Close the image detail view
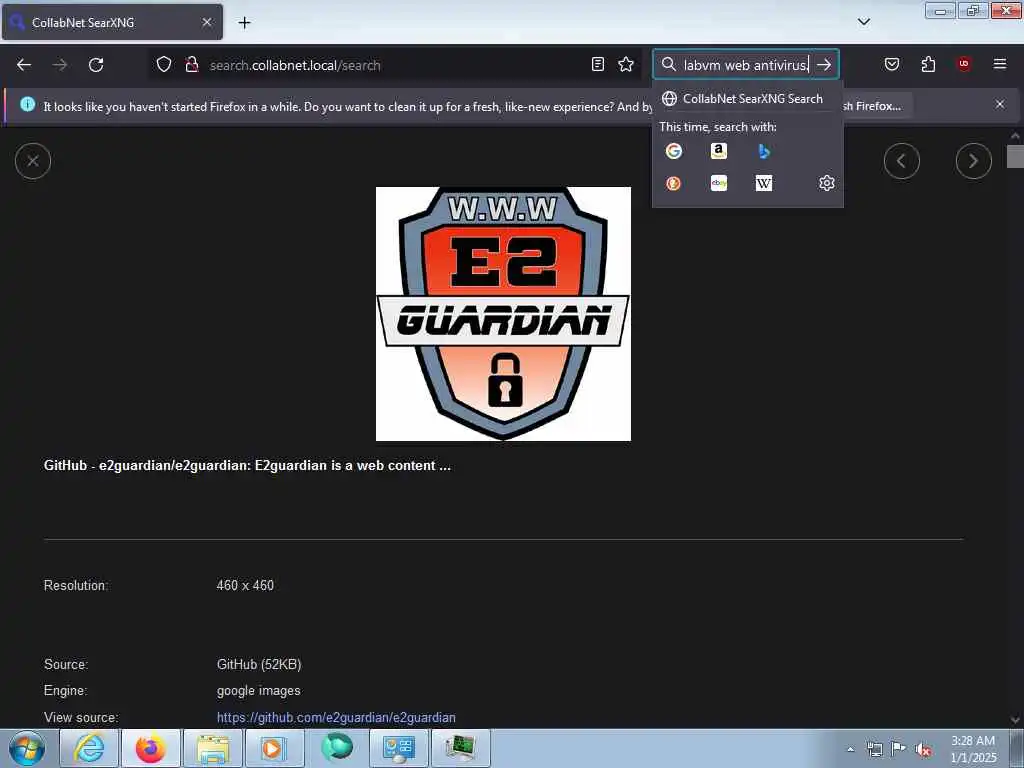The height and width of the screenshot is (768, 1024). [33, 161]
